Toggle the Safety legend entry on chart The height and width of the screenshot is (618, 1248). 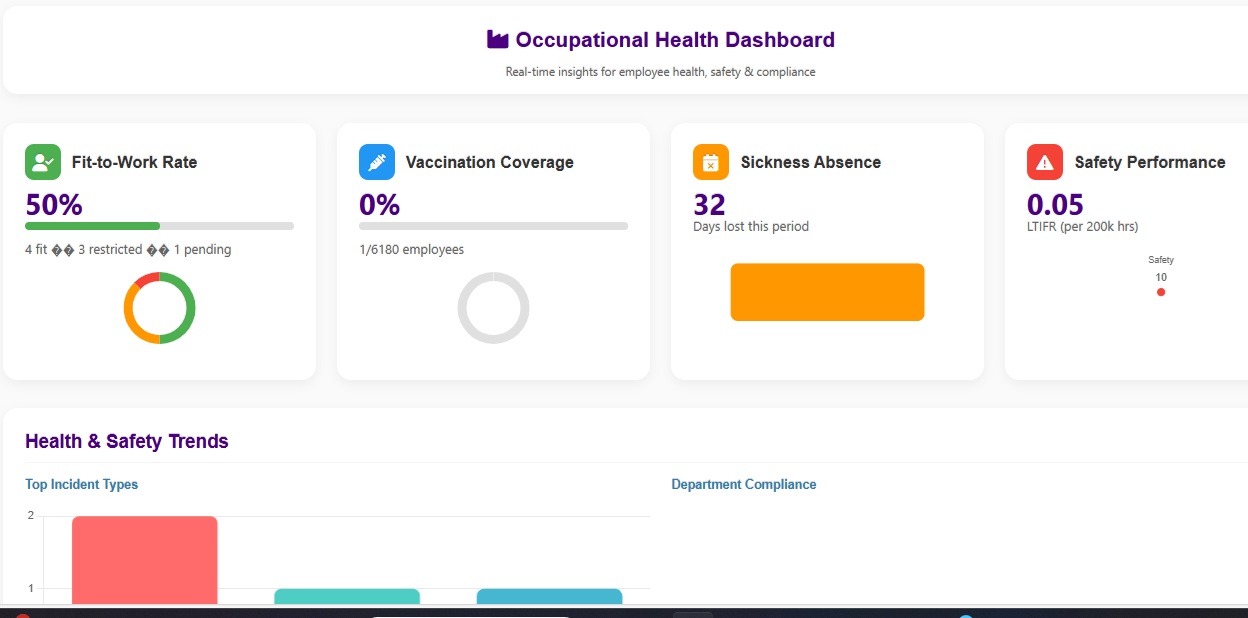(x=1160, y=259)
